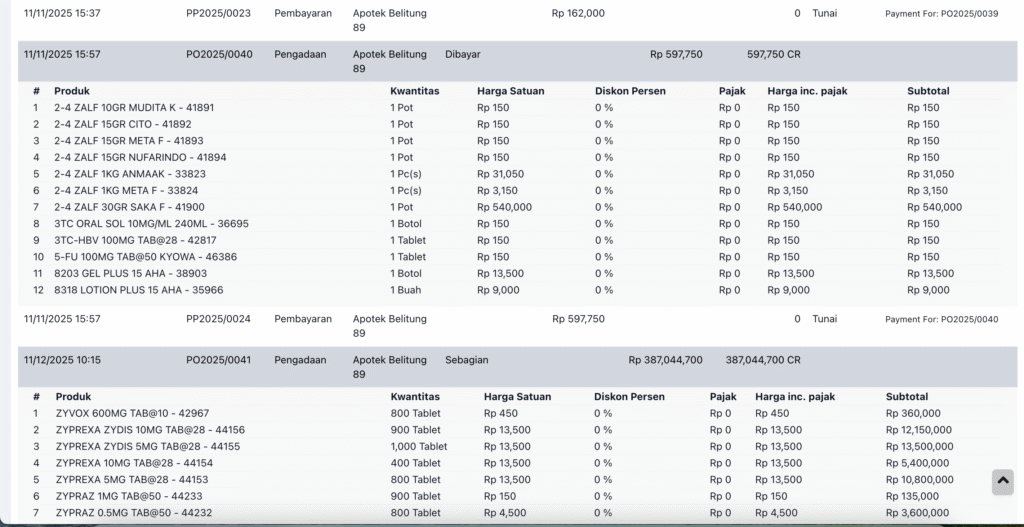Select 3TC ORAL SOL 10MG/ML 240ML row
The width and height of the screenshot is (1024, 527).
151,224
